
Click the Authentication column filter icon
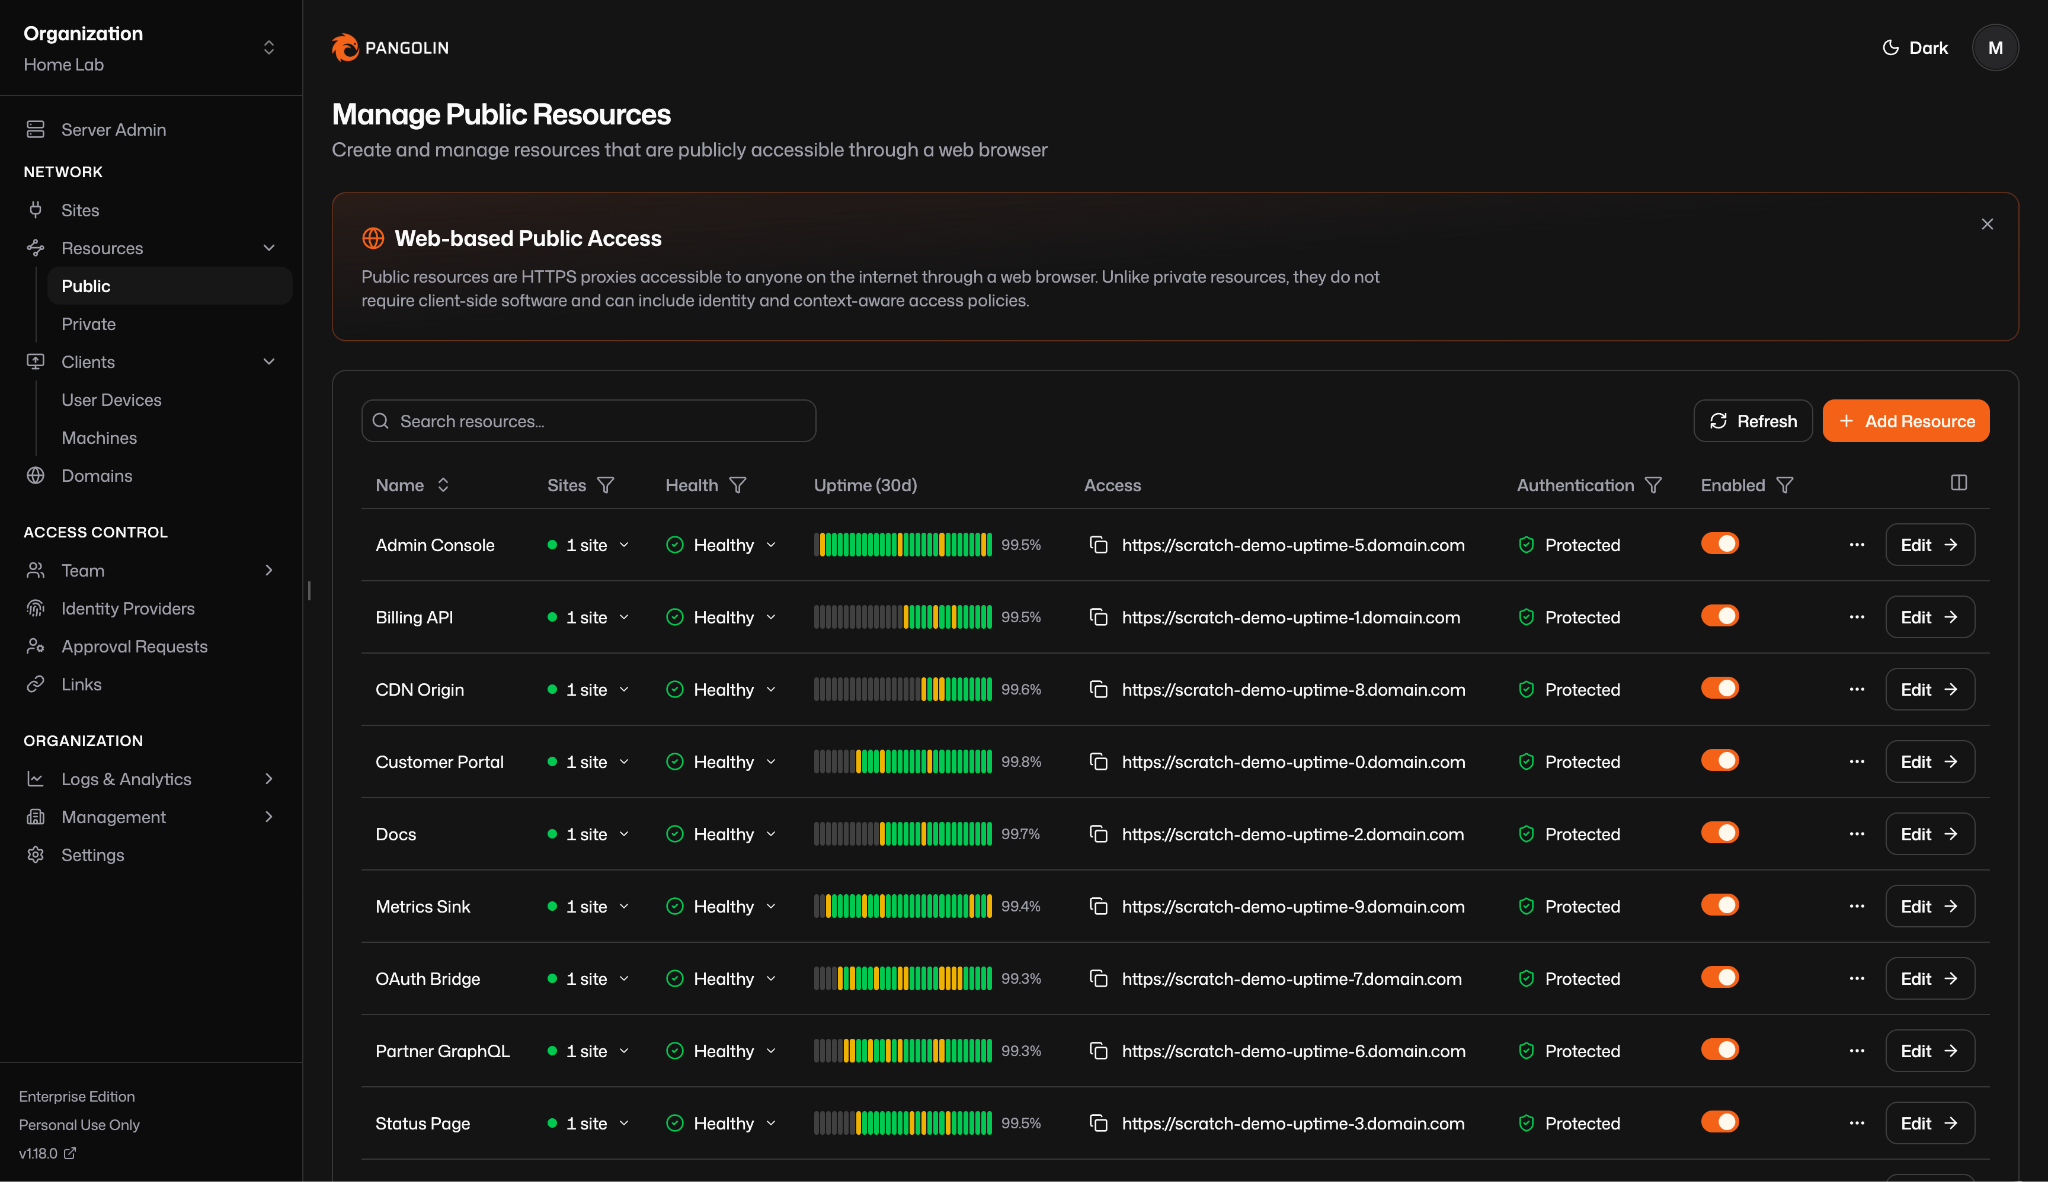(1653, 485)
